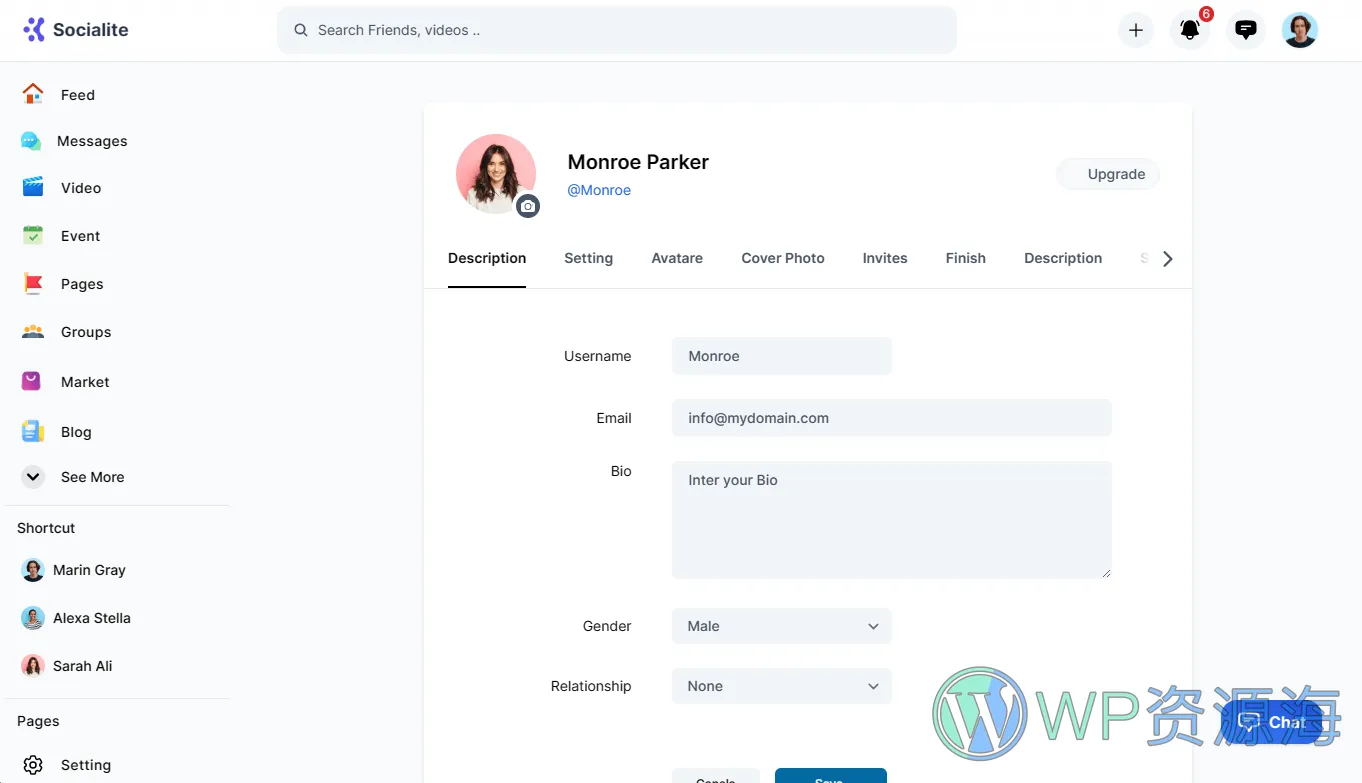Open the messages chat bubble icon in header
Viewport: 1362px width, 783px height.
[1245, 30]
